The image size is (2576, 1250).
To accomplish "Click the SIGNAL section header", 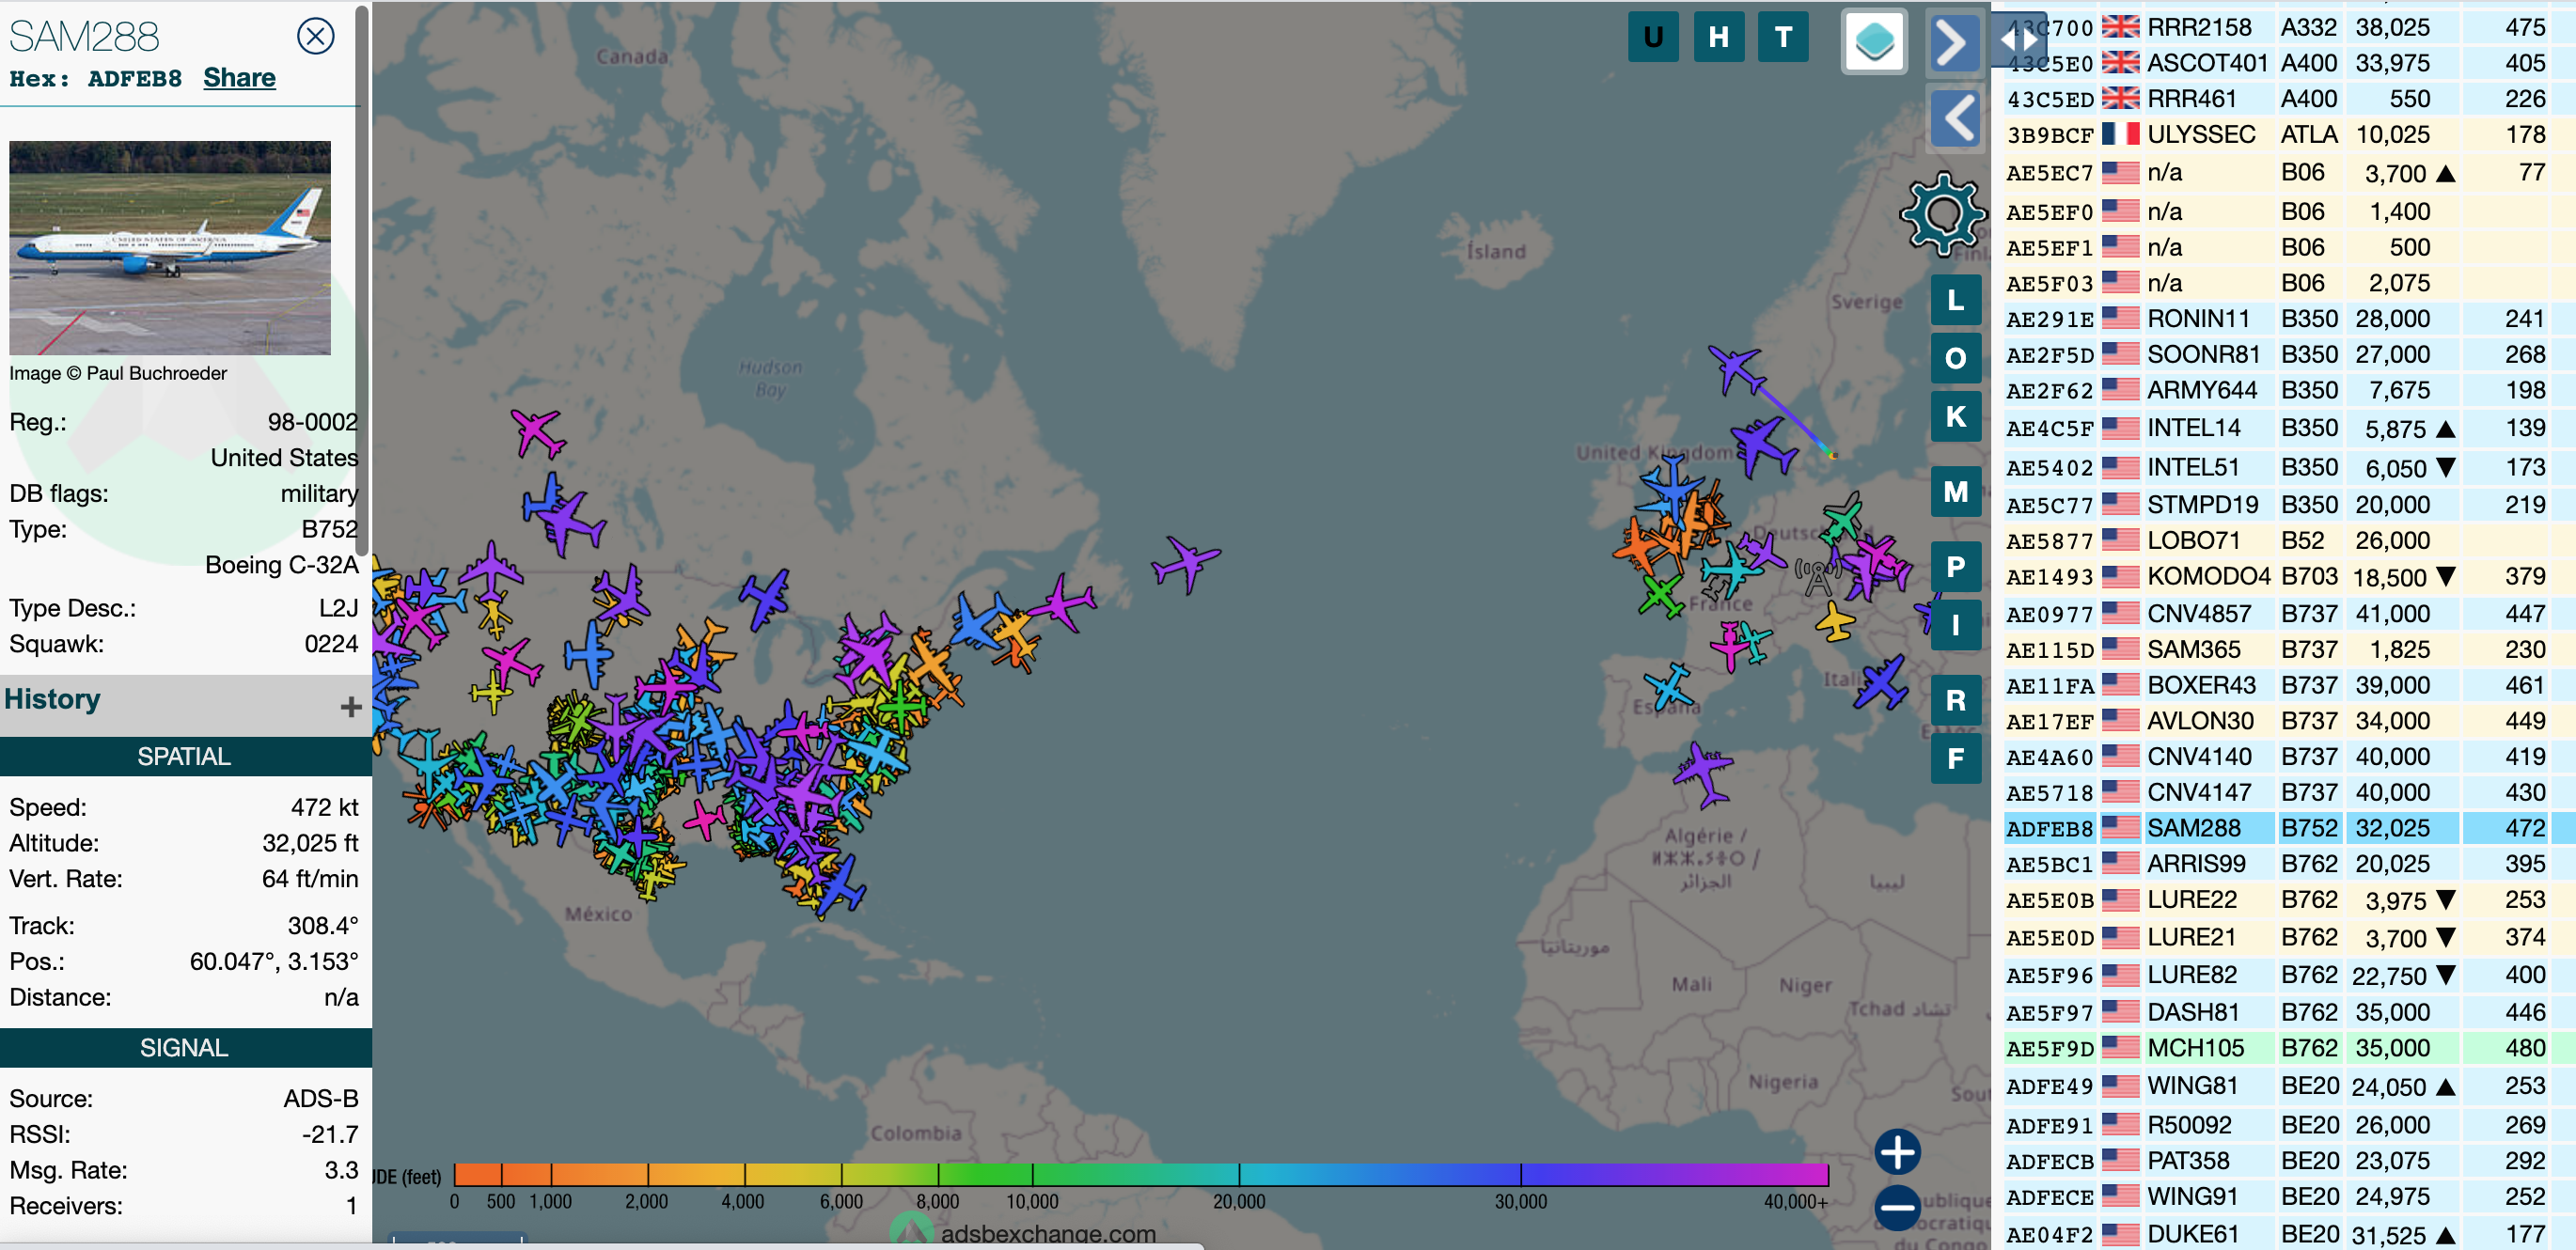I will coord(186,1047).
